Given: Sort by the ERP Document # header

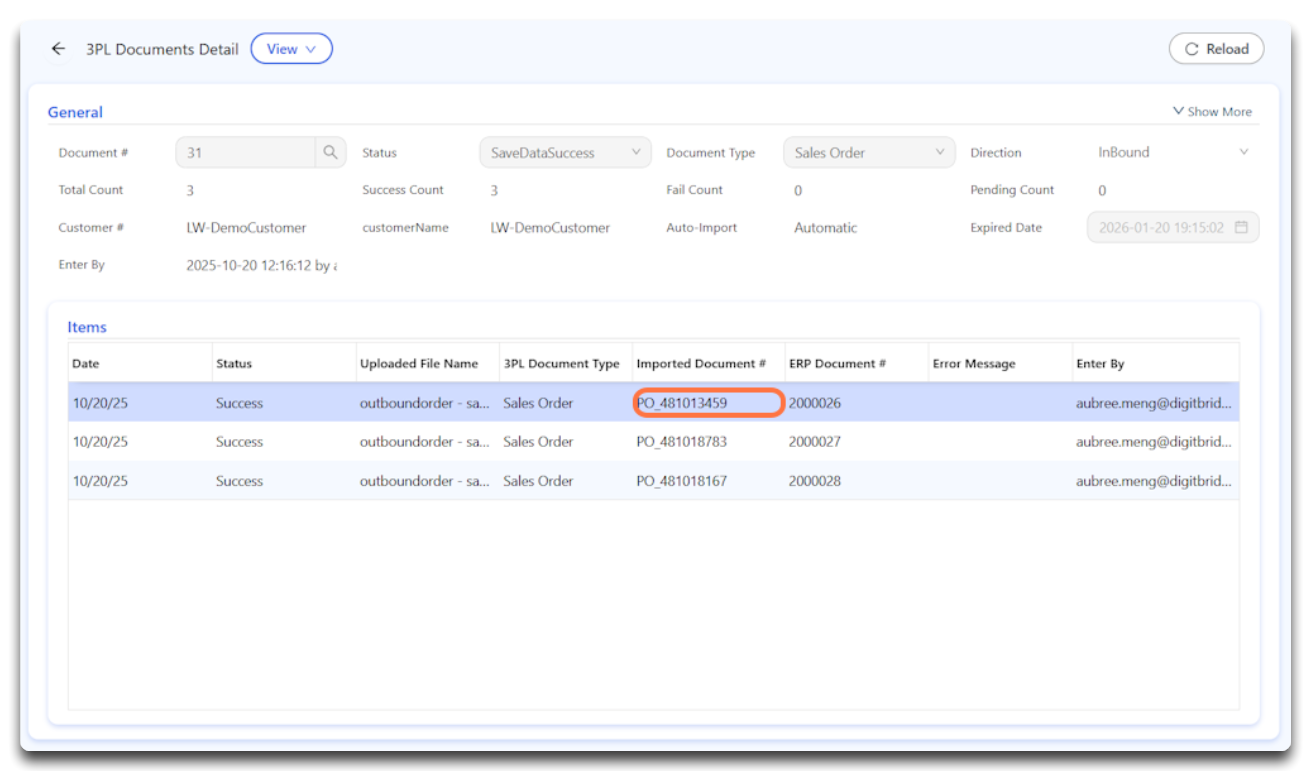Looking at the screenshot, I should (837, 364).
